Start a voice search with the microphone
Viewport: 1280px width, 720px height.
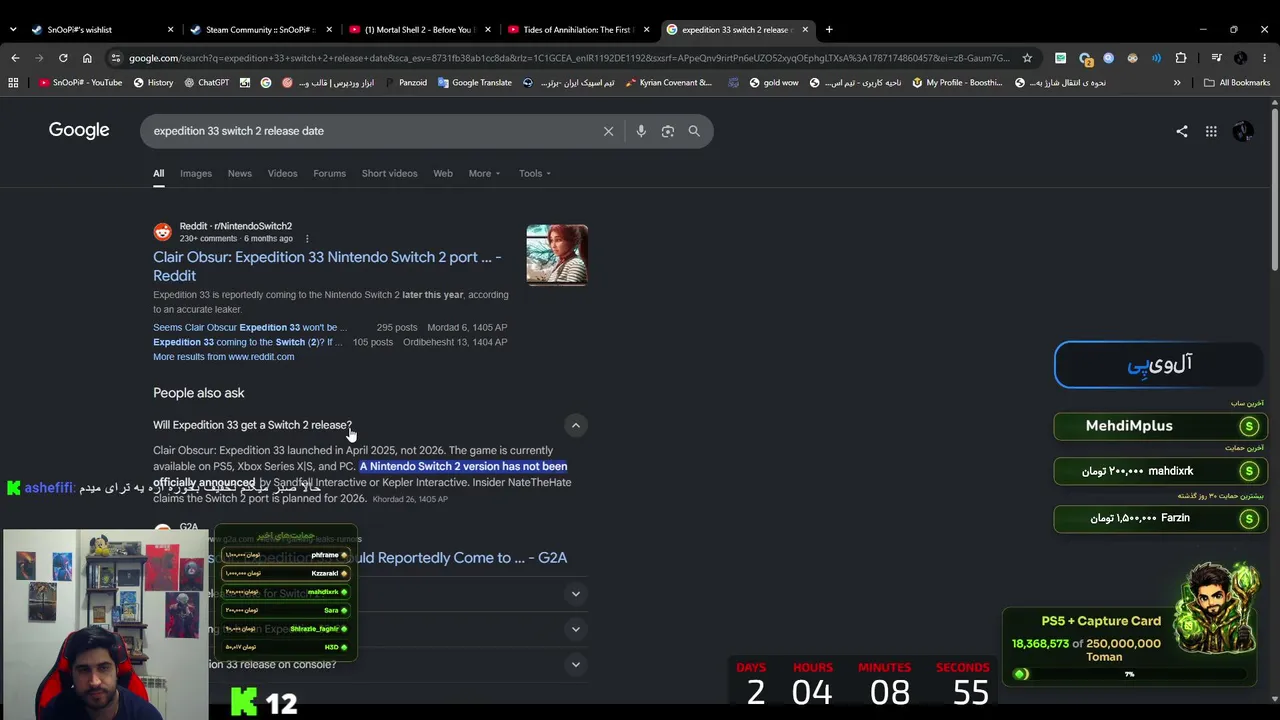pyautogui.click(x=641, y=131)
